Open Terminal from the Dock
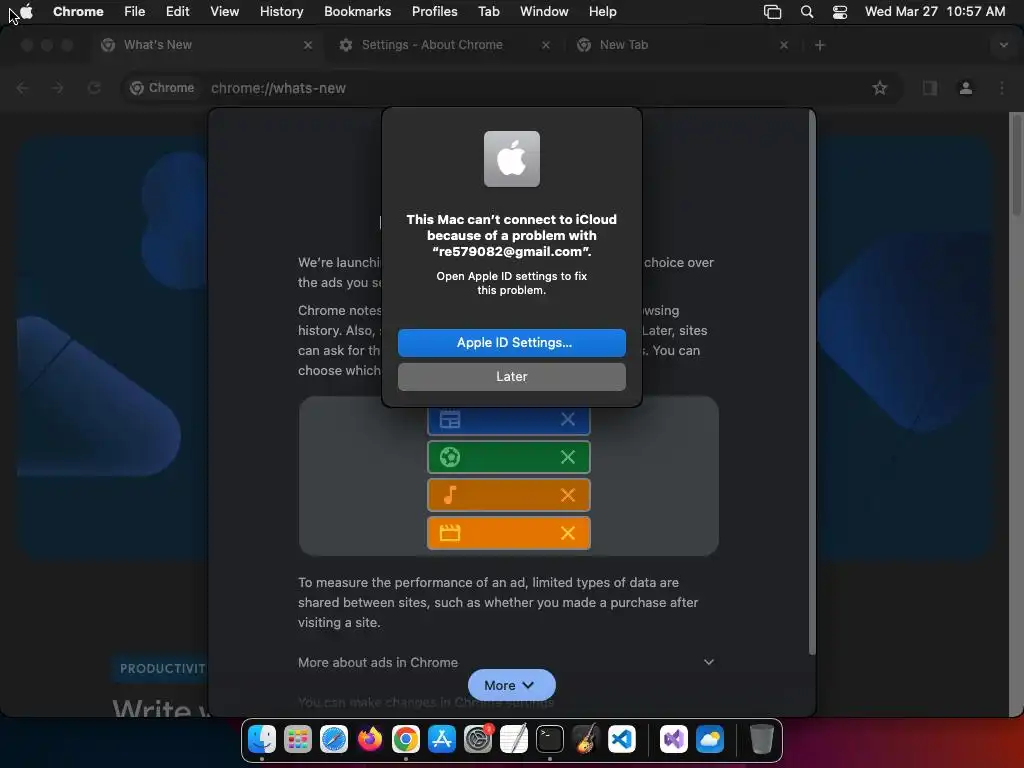The height and width of the screenshot is (768, 1024). point(550,739)
